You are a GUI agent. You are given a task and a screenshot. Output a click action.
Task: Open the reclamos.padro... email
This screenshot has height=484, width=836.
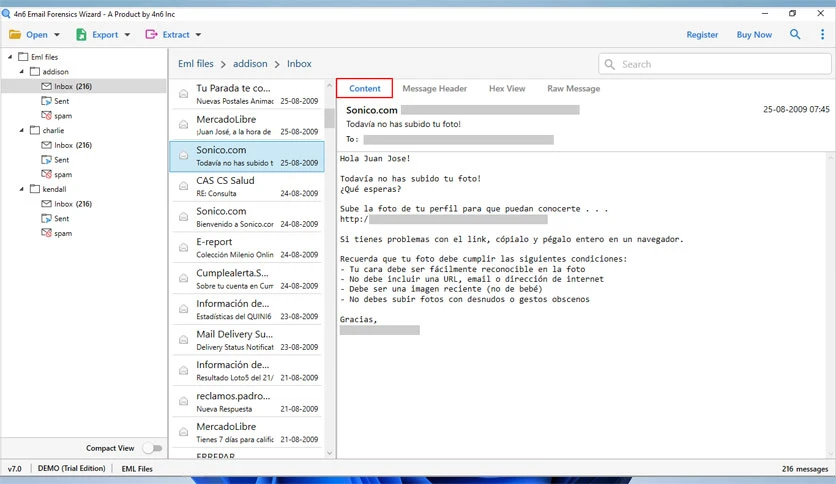pyautogui.click(x=247, y=402)
